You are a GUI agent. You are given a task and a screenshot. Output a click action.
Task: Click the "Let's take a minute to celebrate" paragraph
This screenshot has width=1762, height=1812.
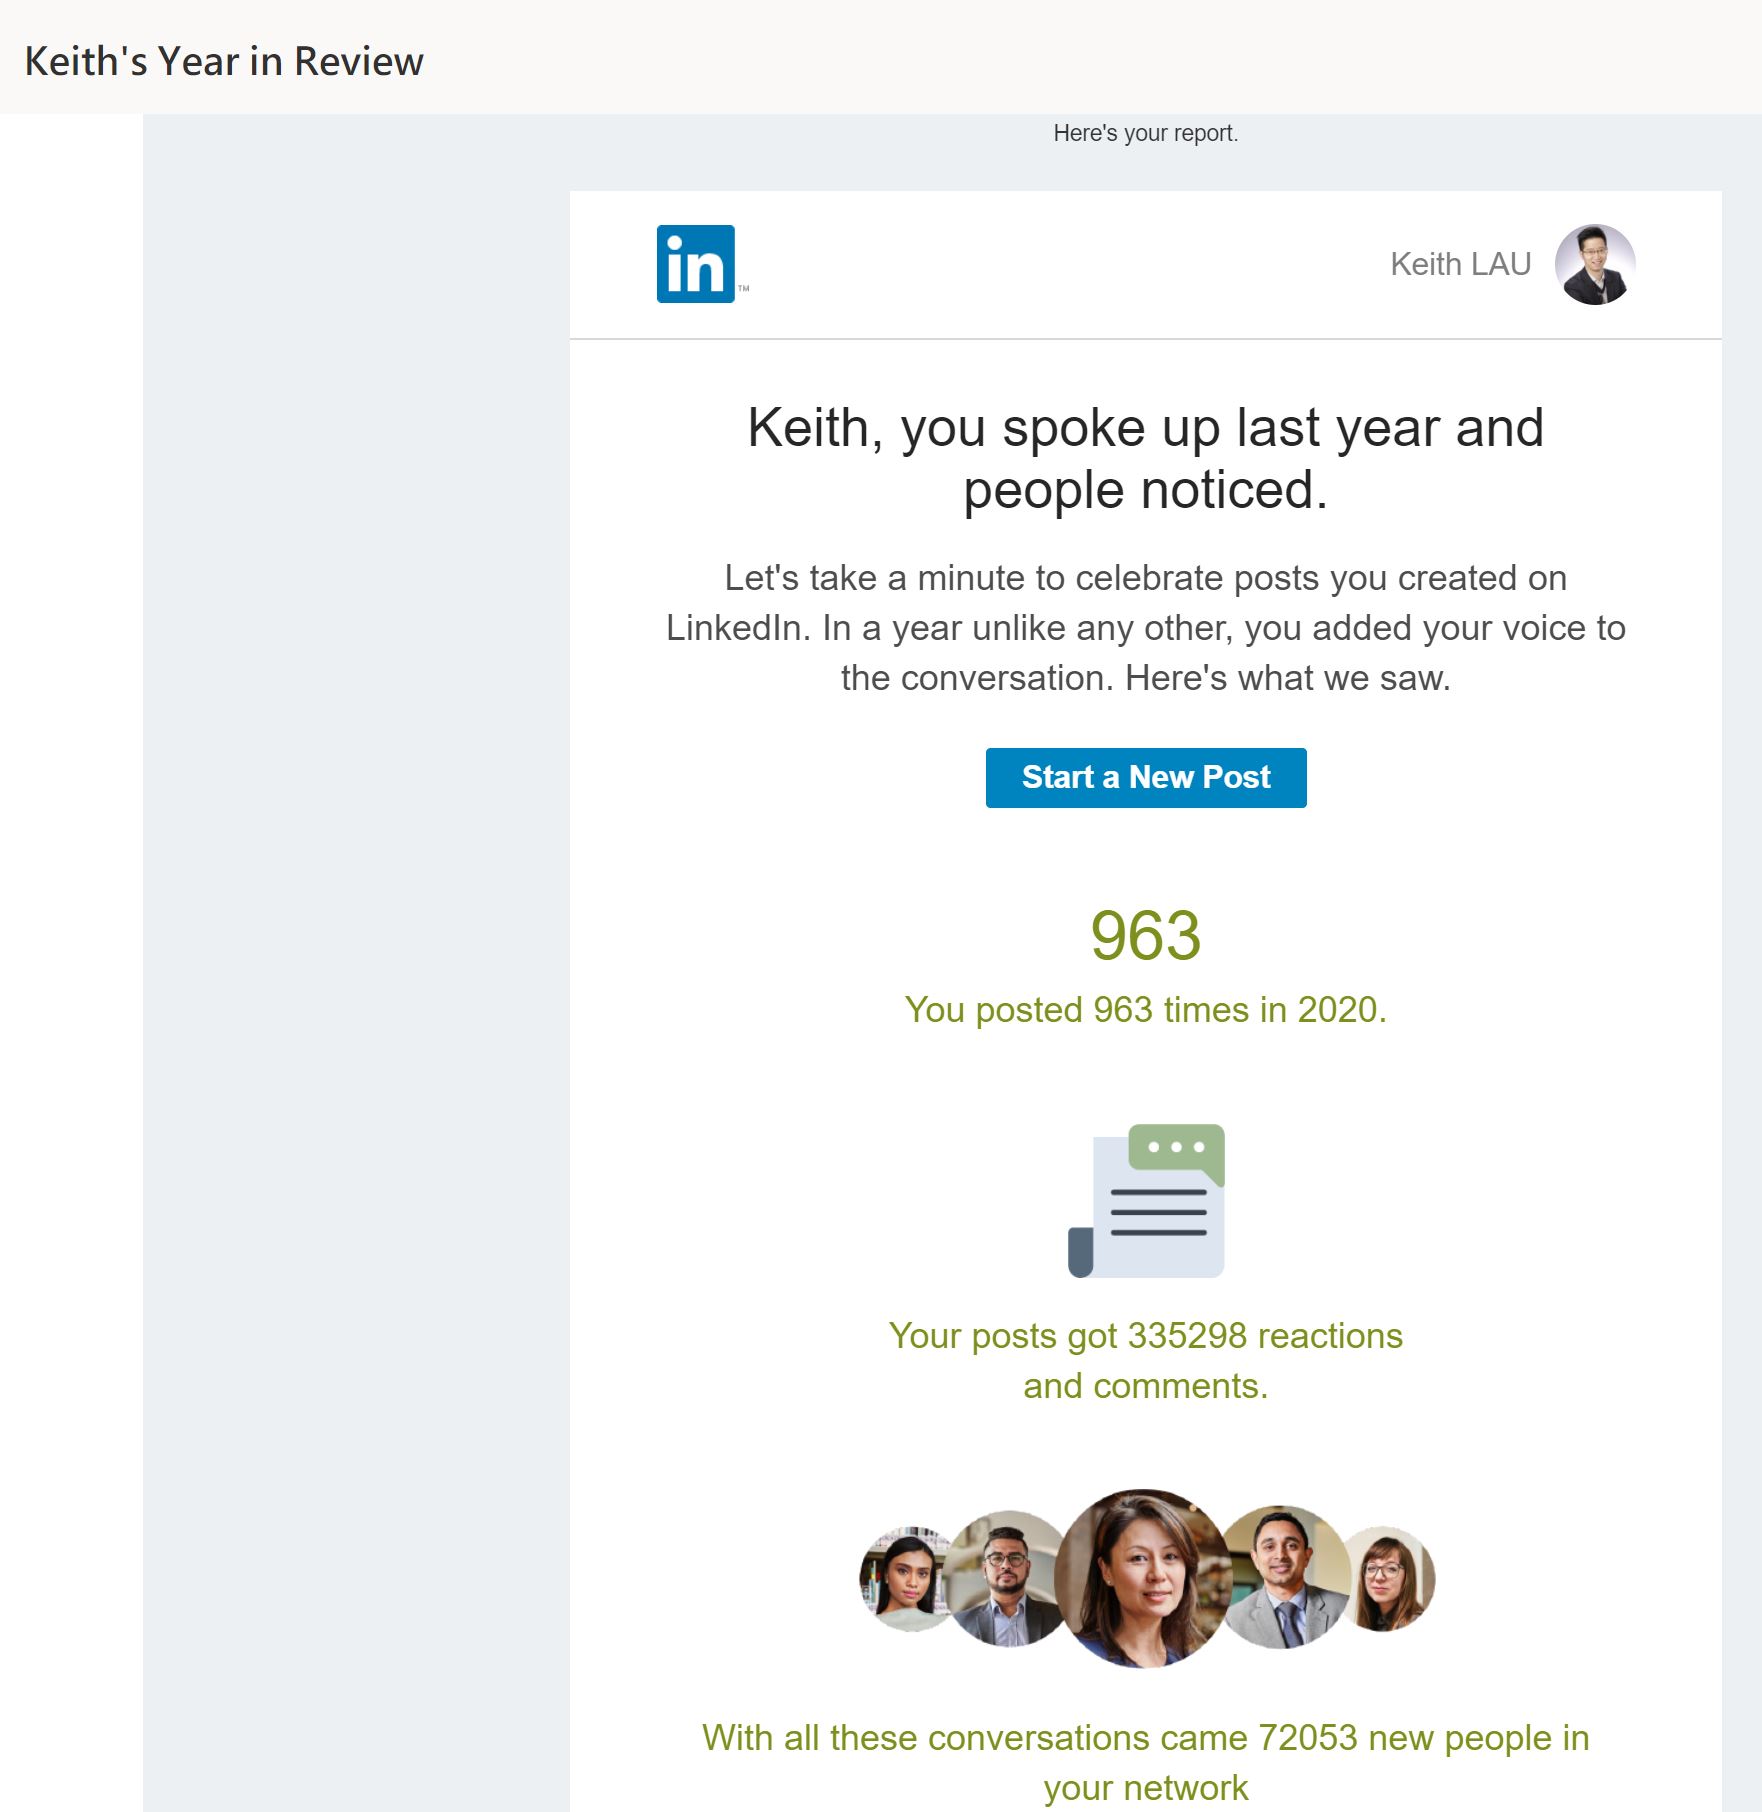(1145, 628)
